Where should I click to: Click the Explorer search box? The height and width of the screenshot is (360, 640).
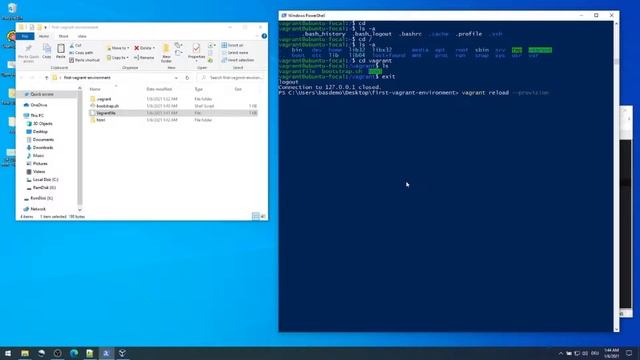tap(231, 78)
